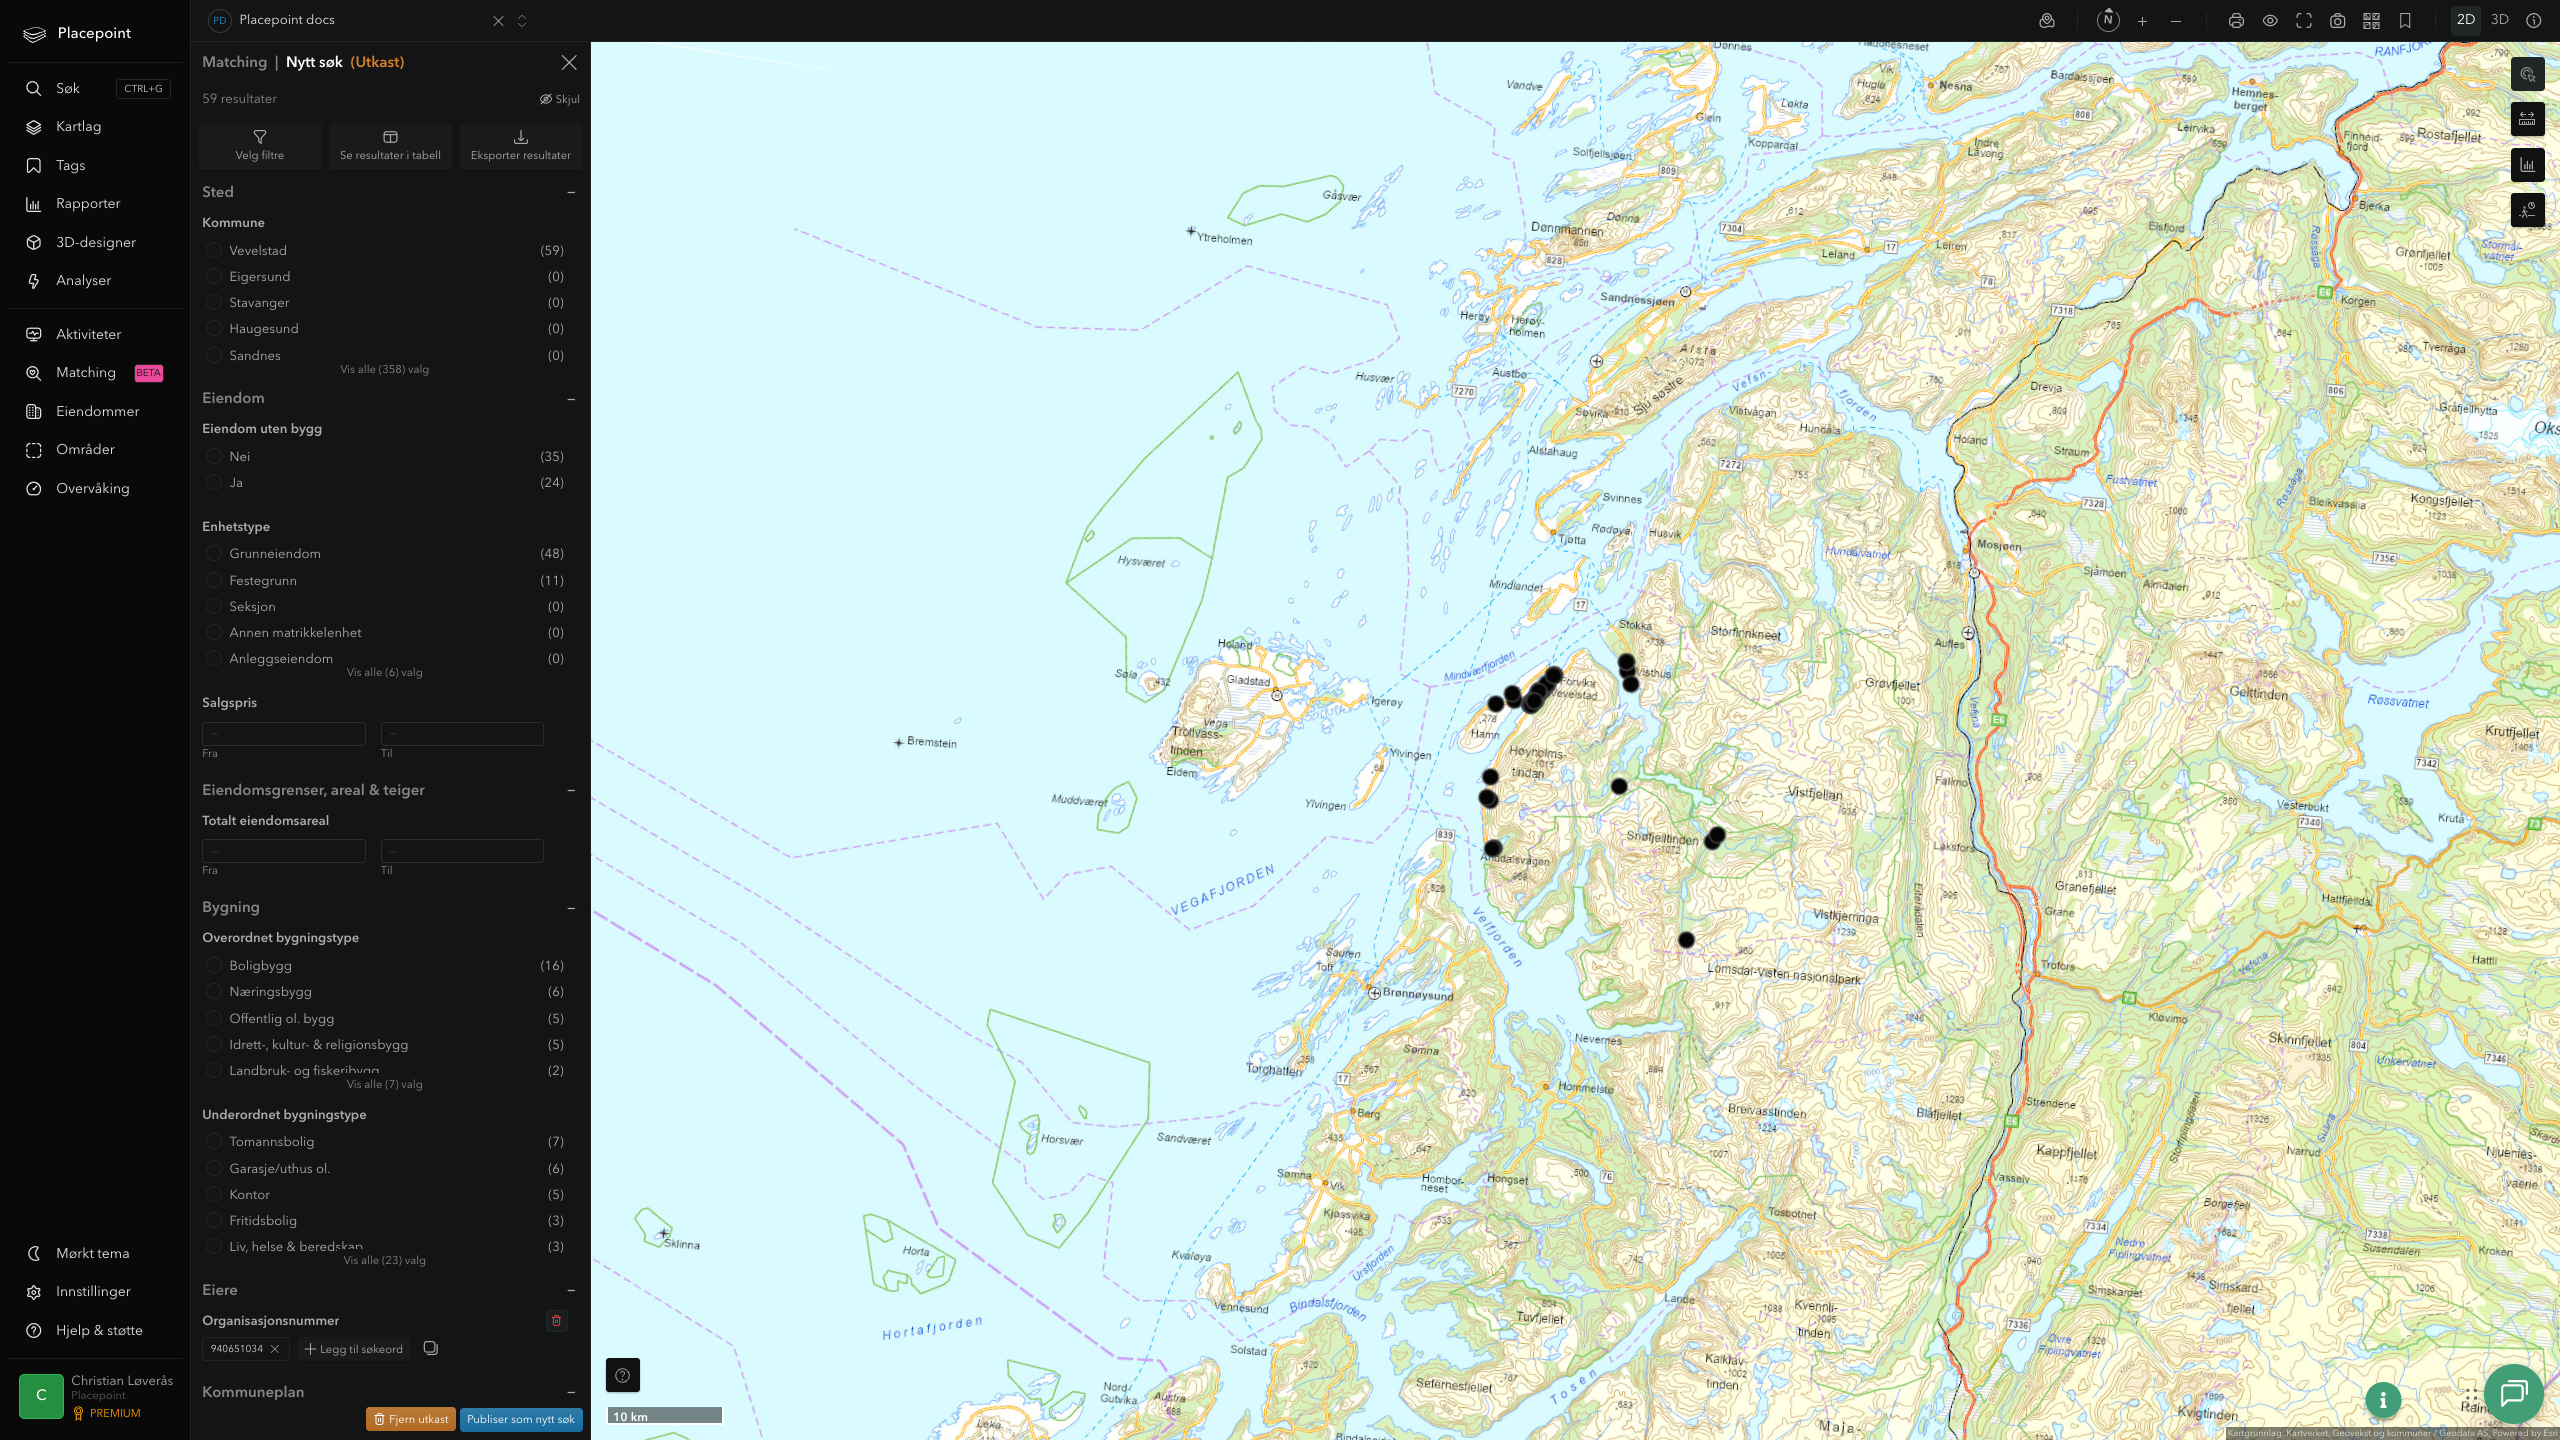2560x1440 pixels.
Task: Open the chat support bubble
Action: (x=2513, y=1393)
